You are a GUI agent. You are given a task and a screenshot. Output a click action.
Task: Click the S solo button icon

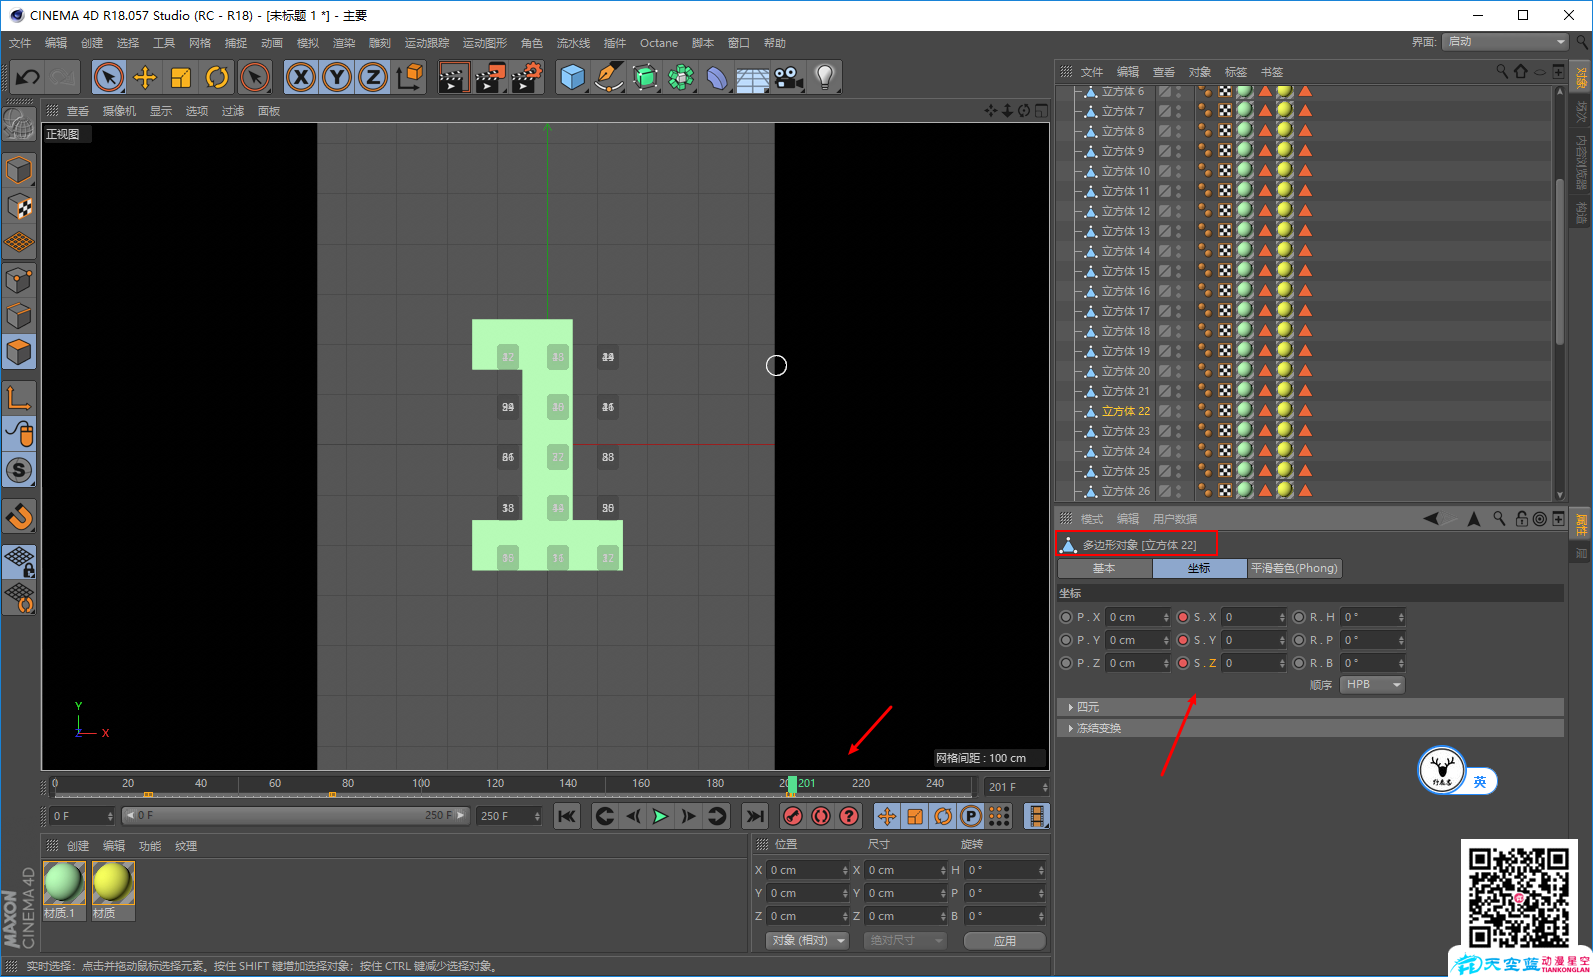coord(19,470)
